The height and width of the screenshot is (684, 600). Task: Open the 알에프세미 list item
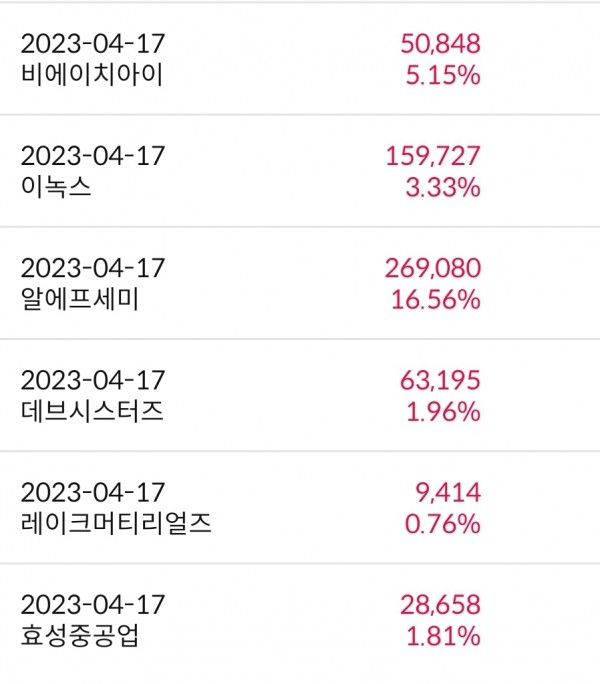click(79, 298)
